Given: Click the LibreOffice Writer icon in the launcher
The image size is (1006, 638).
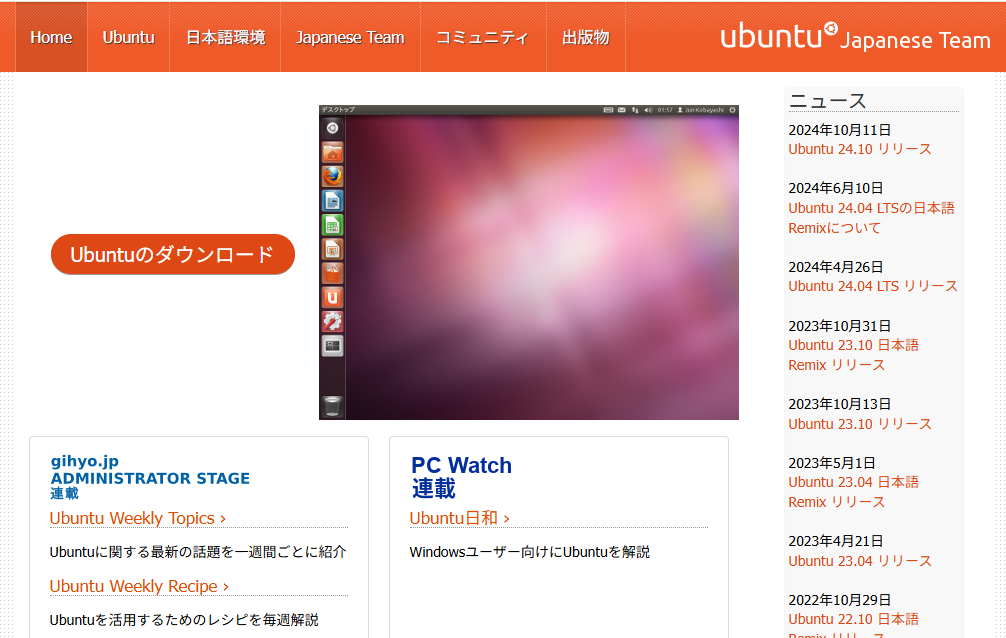Looking at the screenshot, I should point(332,201).
